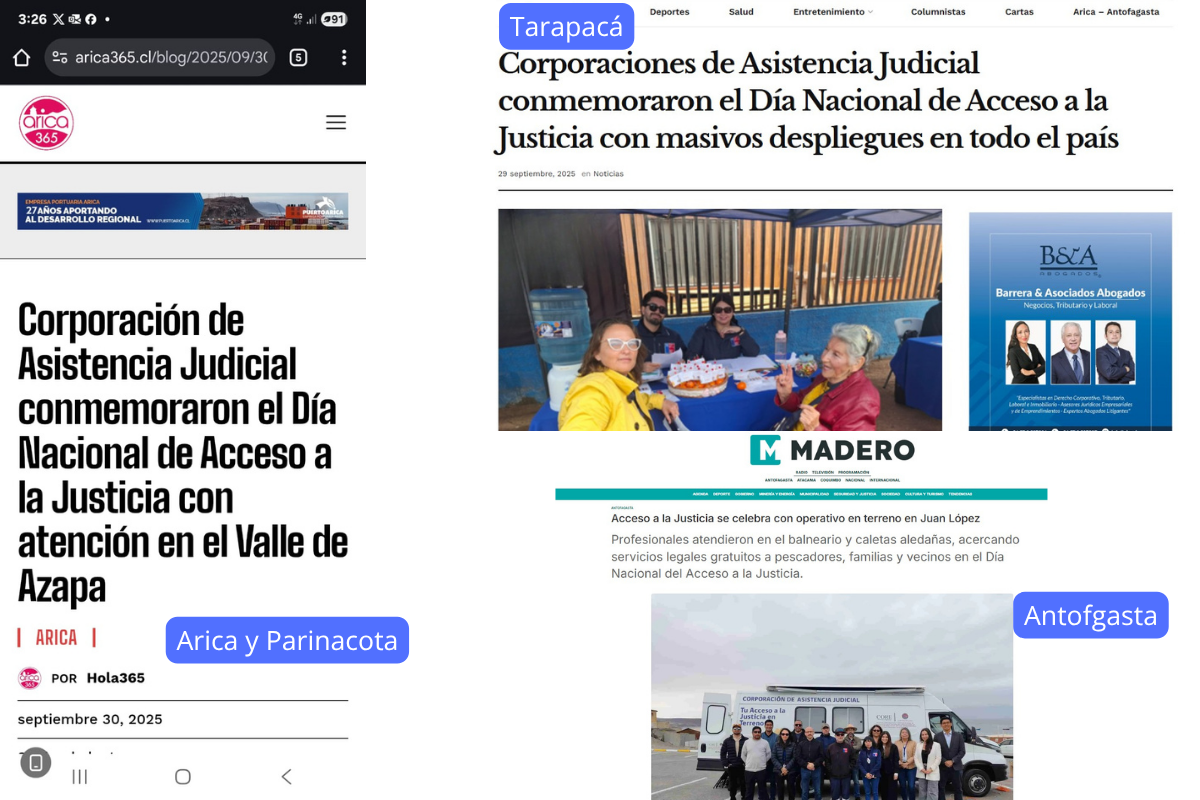1200x800 pixels.
Task: Tap the Android back navigation arrow
Action: click(286, 776)
